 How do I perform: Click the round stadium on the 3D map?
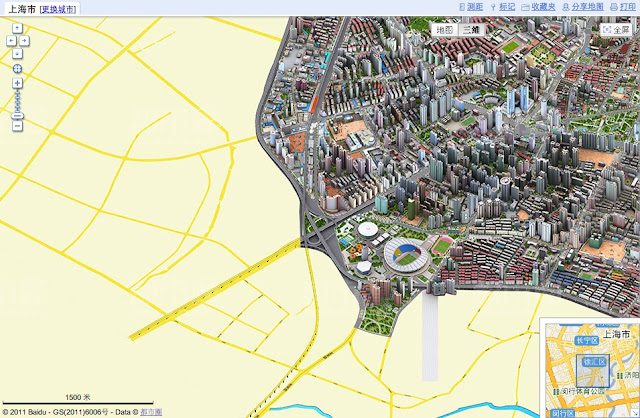406,256
